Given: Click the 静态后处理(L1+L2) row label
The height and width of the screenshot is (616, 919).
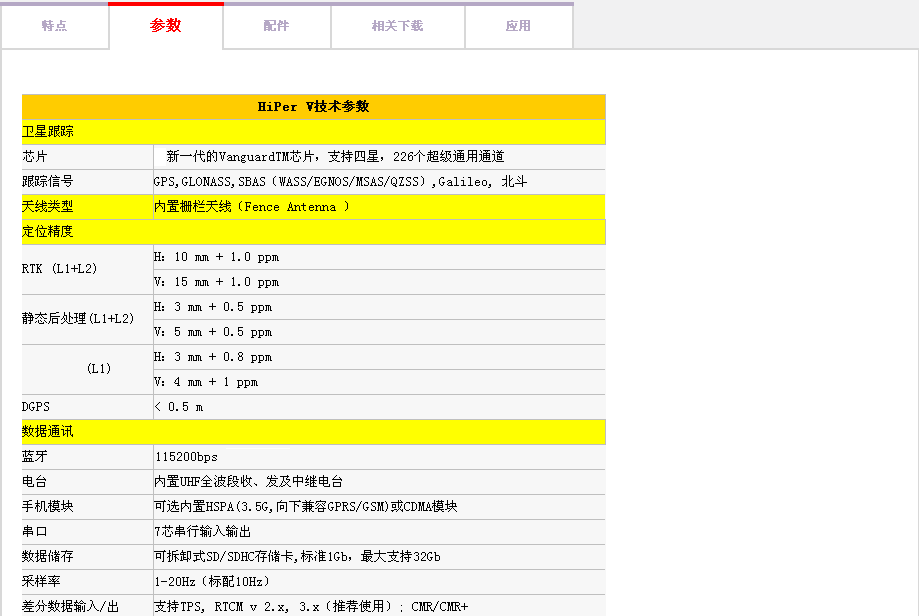Looking at the screenshot, I should click(78, 319).
